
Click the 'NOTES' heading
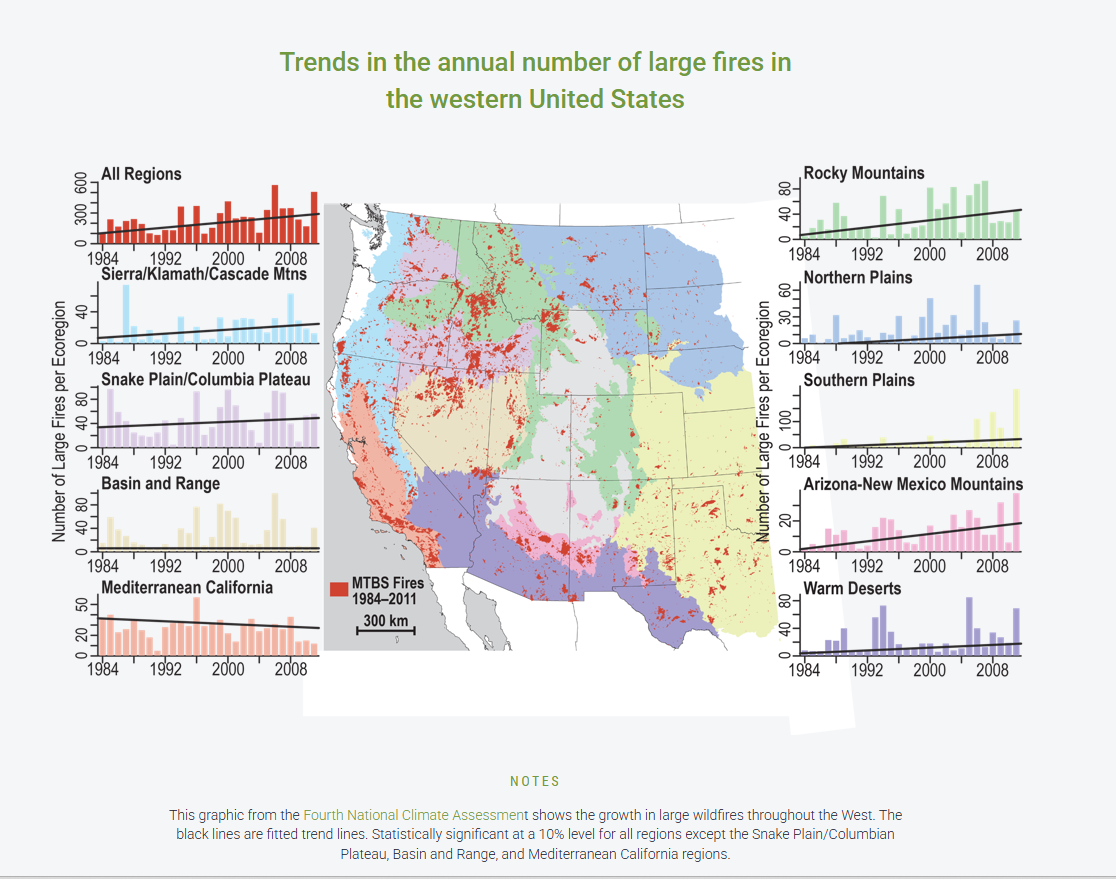pyautogui.click(x=535, y=781)
